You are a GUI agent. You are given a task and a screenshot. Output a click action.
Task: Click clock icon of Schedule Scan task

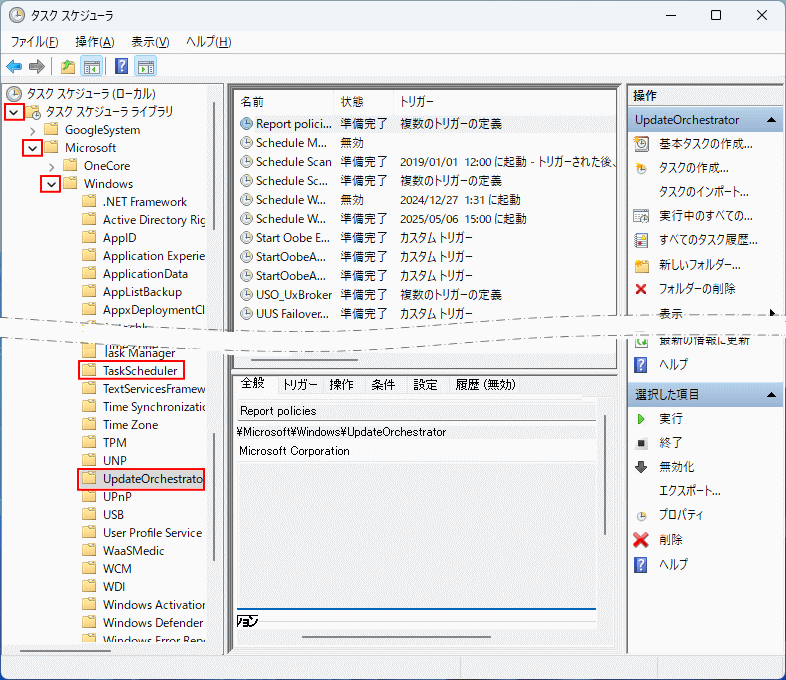(246, 161)
